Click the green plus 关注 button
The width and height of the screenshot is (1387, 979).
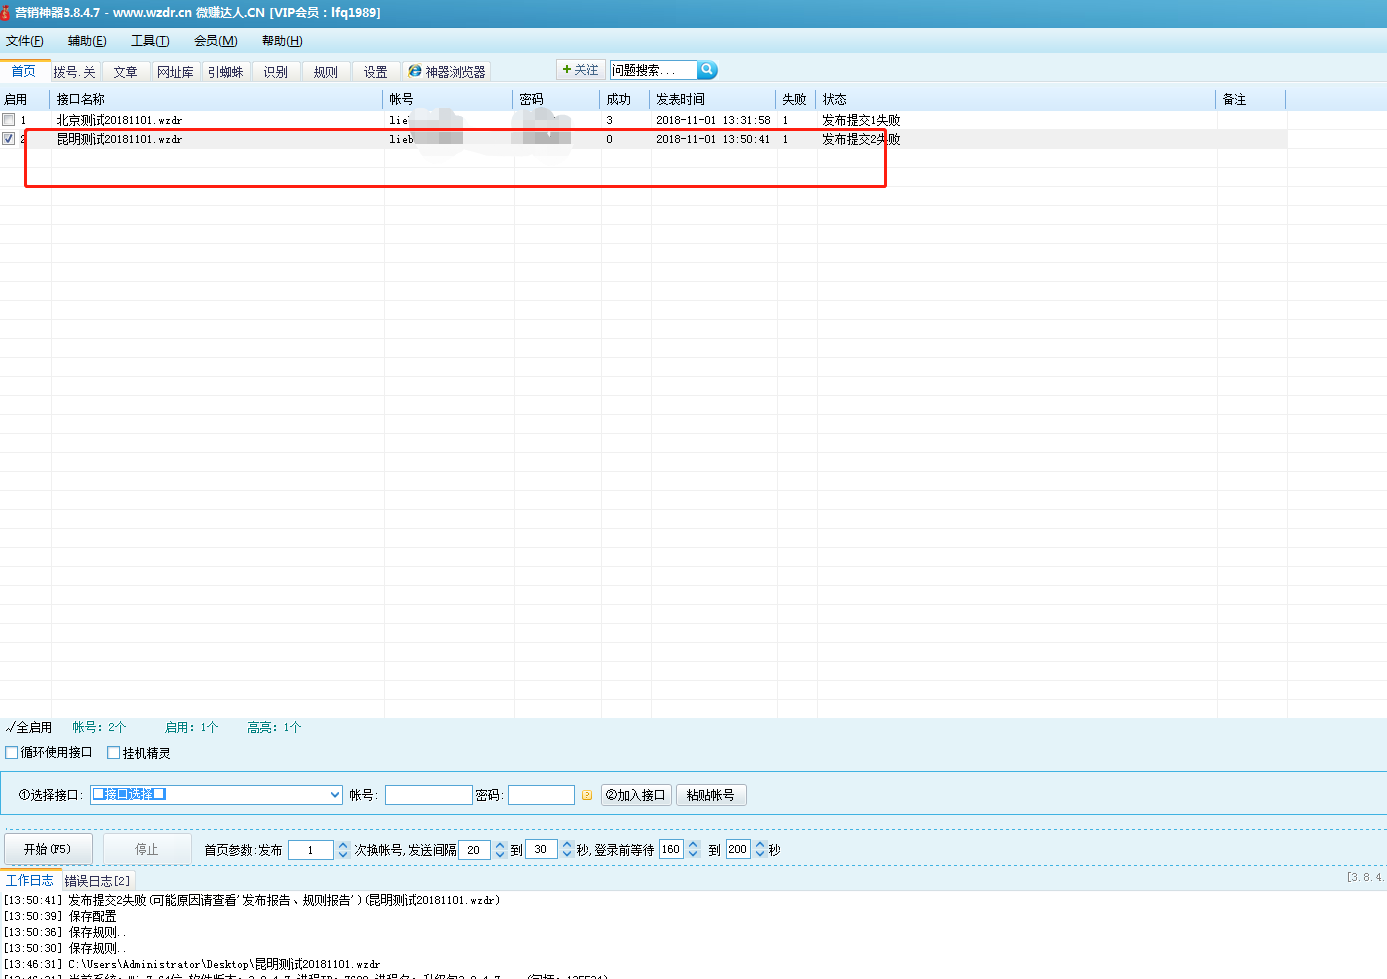click(580, 70)
